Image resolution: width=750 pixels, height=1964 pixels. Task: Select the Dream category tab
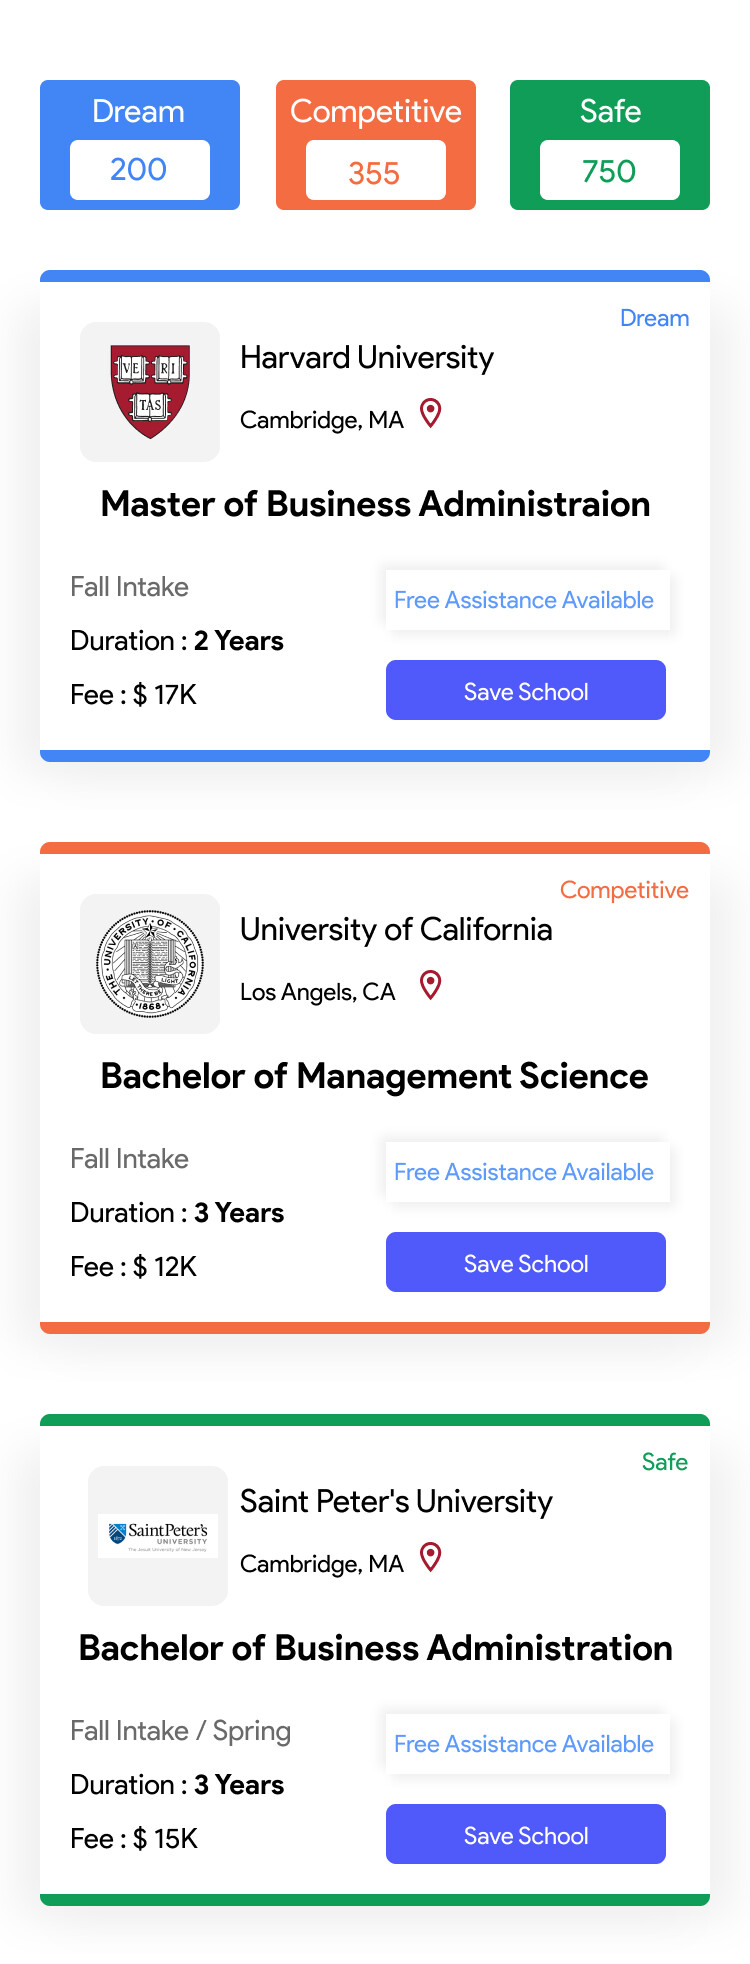click(139, 110)
